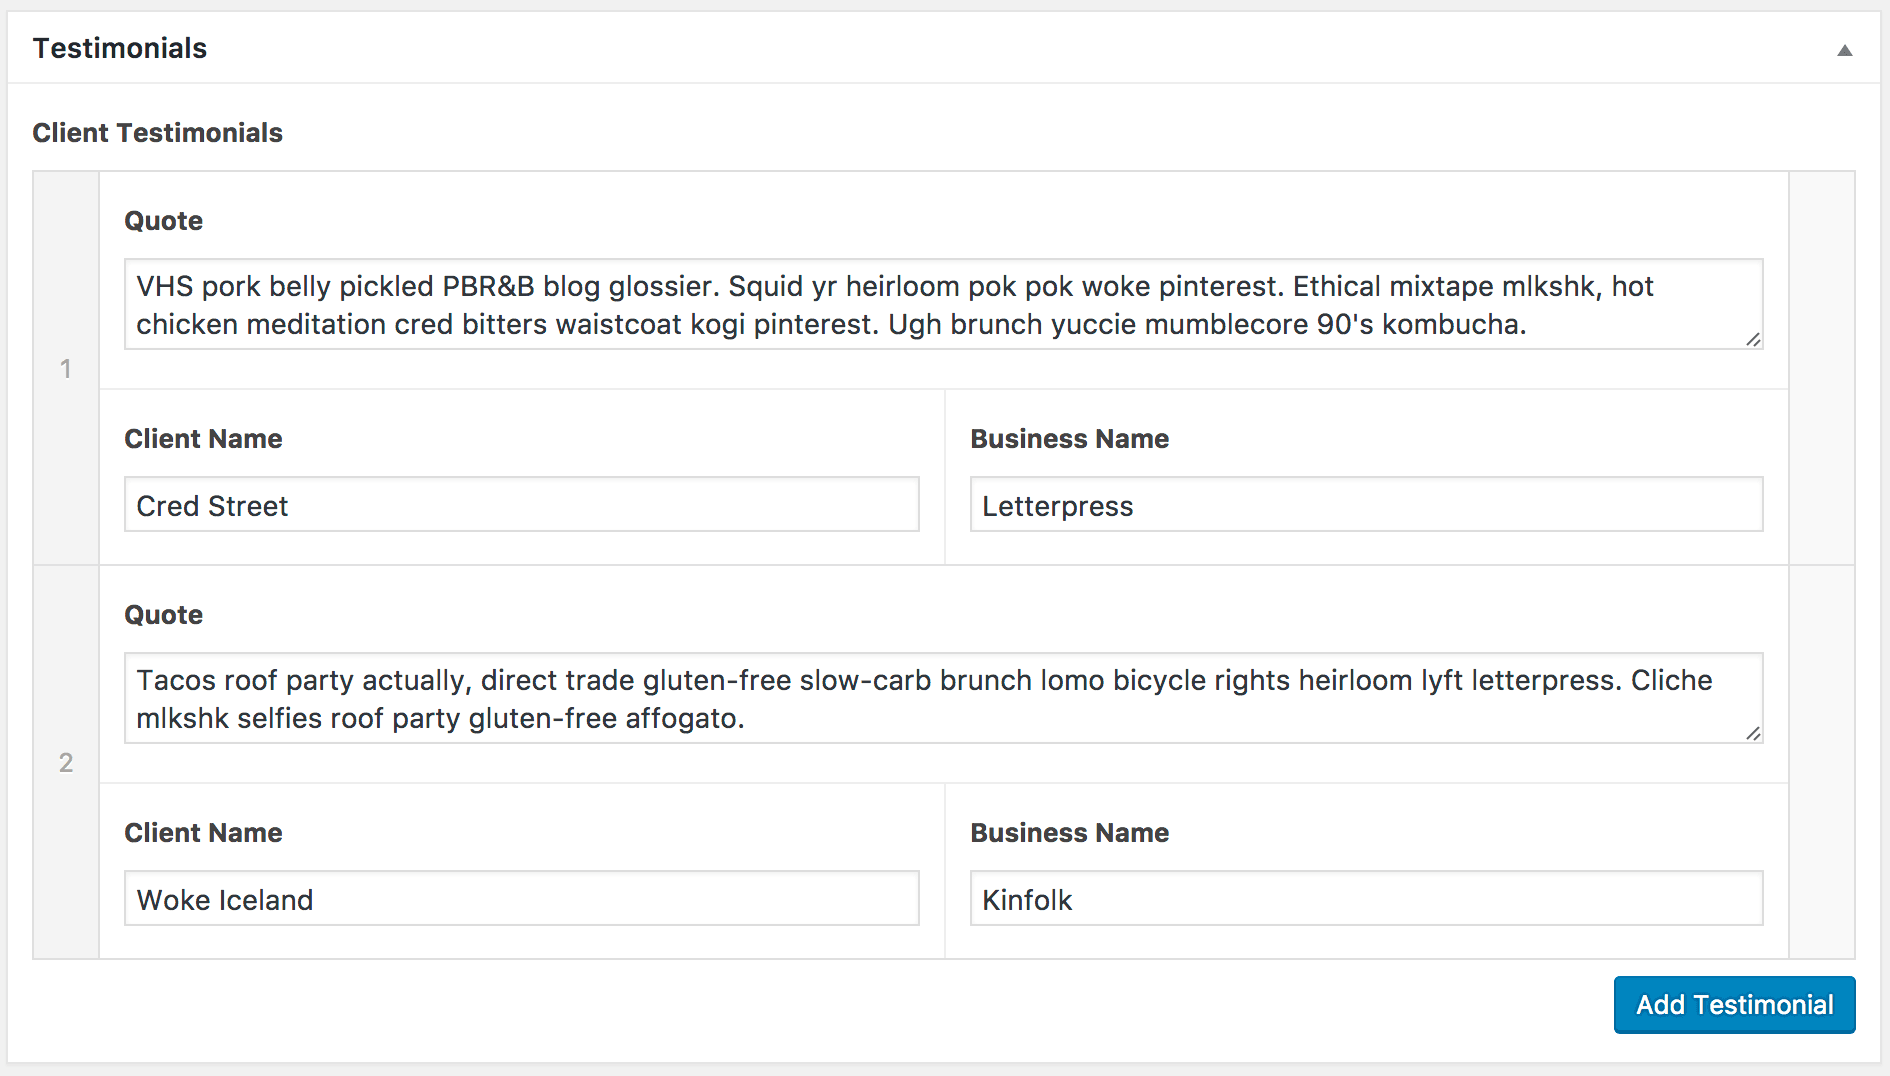Click row 2 order handle
Viewport: 1890px width, 1076px height.
(66, 763)
